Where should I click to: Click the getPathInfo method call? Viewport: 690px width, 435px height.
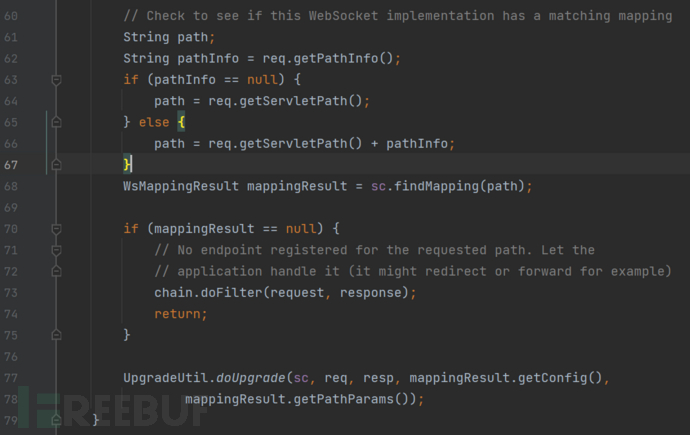pyautogui.click(x=344, y=59)
